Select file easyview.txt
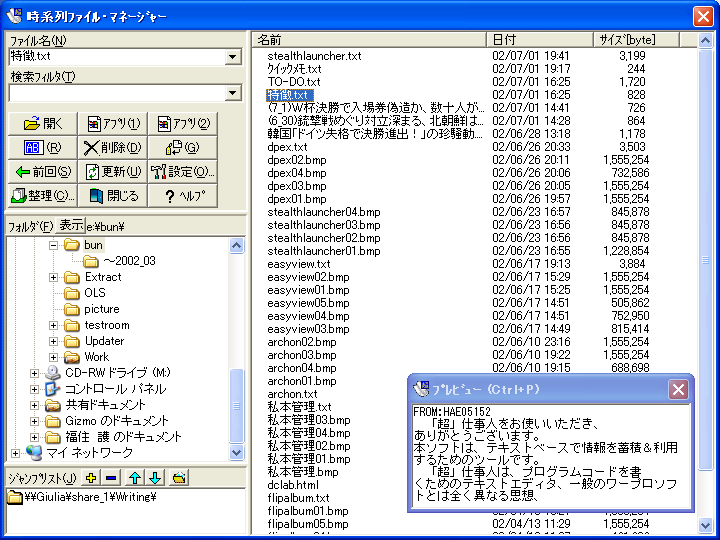Viewport: 720px width, 540px height. point(299,264)
